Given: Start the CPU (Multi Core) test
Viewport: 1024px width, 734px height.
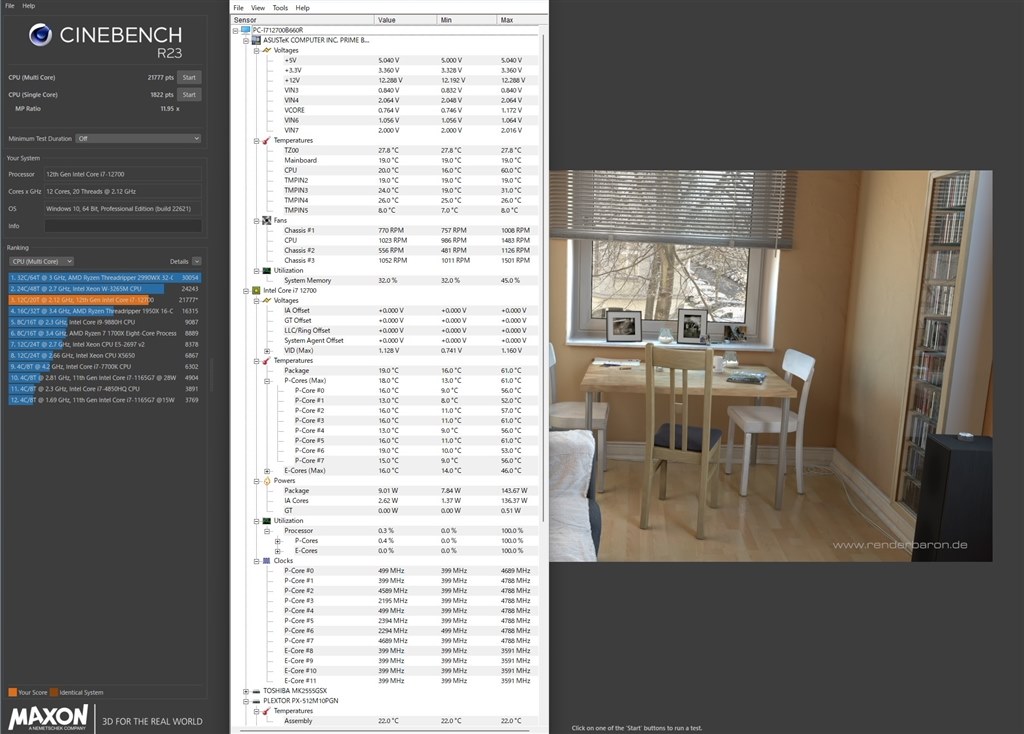Looking at the screenshot, I should click(x=189, y=78).
